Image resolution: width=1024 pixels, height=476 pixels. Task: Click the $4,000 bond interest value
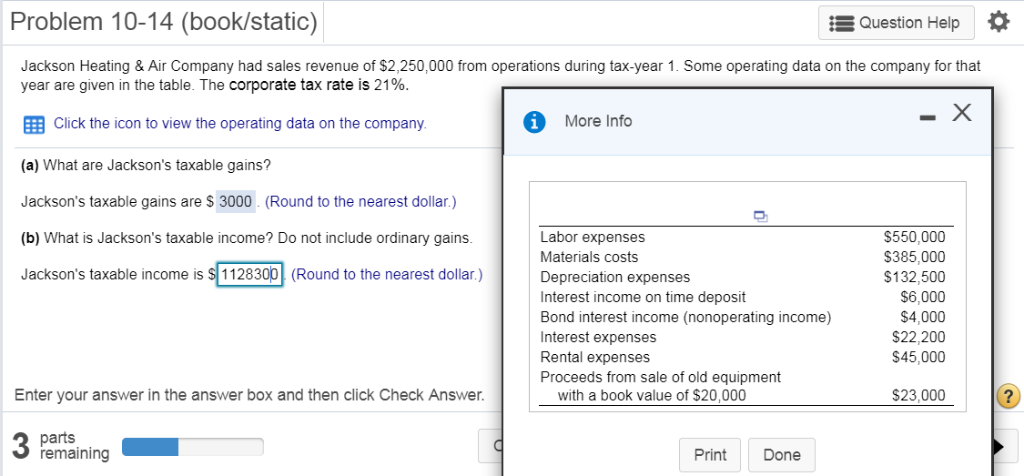click(922, 317)
